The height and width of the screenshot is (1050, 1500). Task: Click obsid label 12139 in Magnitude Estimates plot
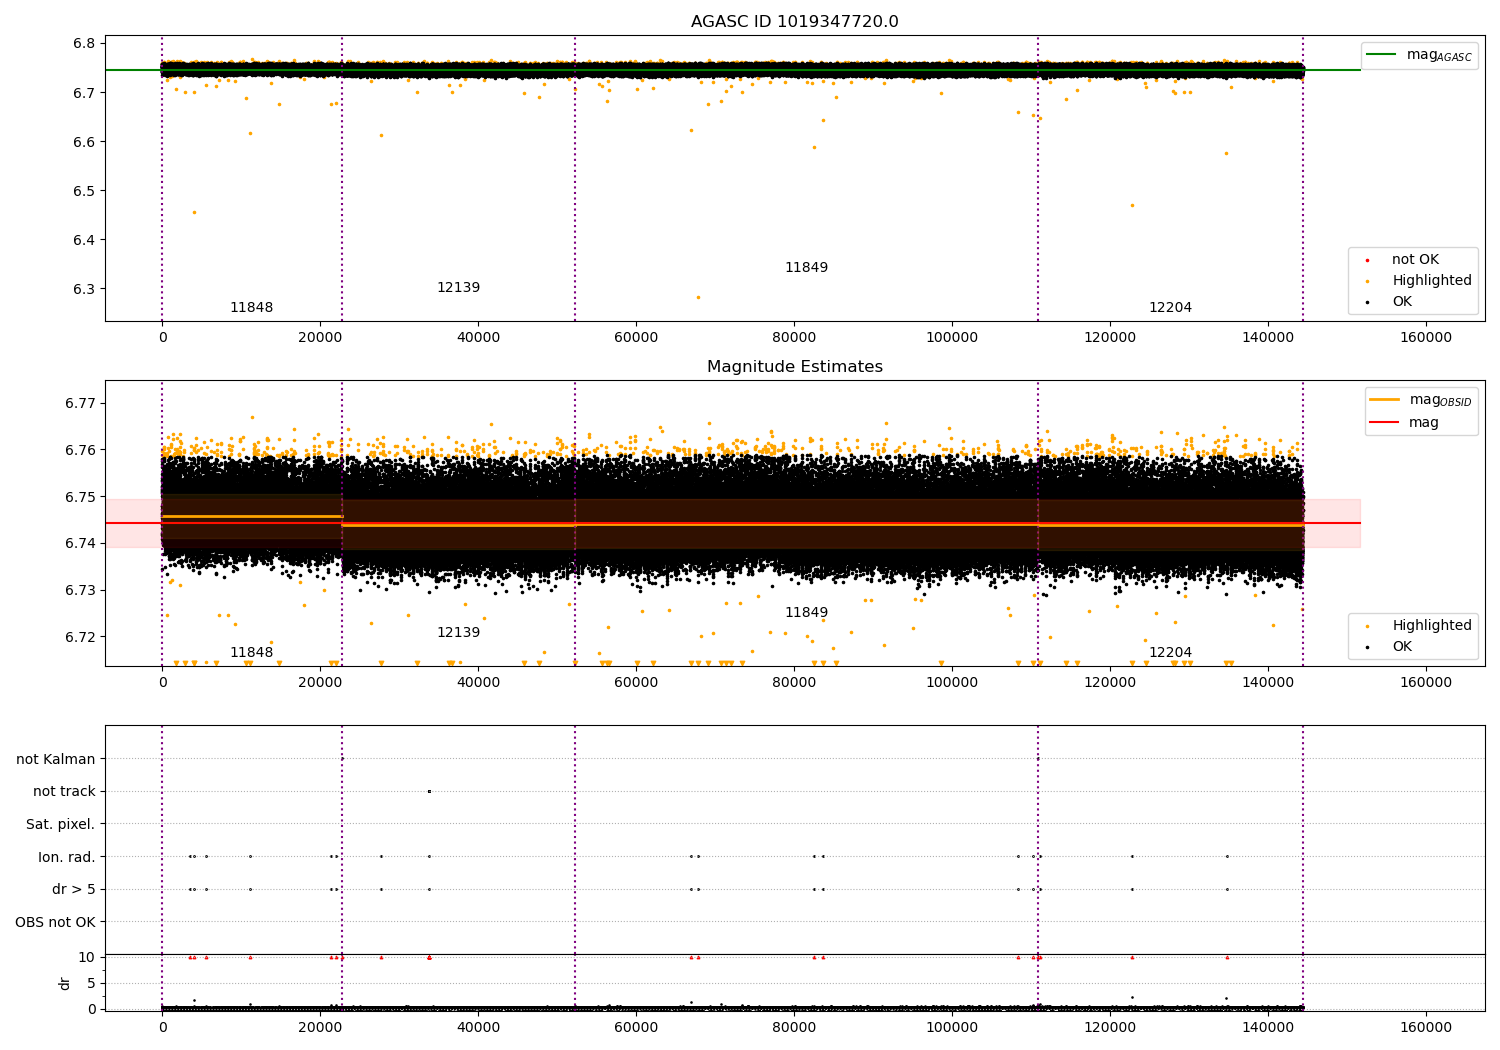click(458, 633)
